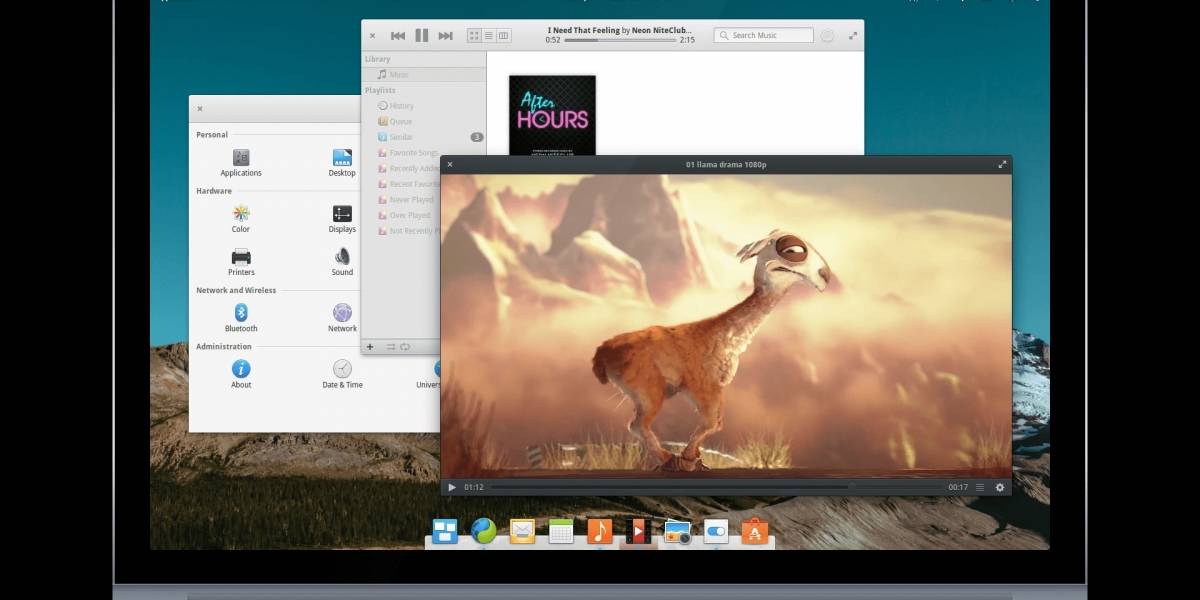Seek in the video timeline bar
1200x600 pixels.
coord(716,487)
